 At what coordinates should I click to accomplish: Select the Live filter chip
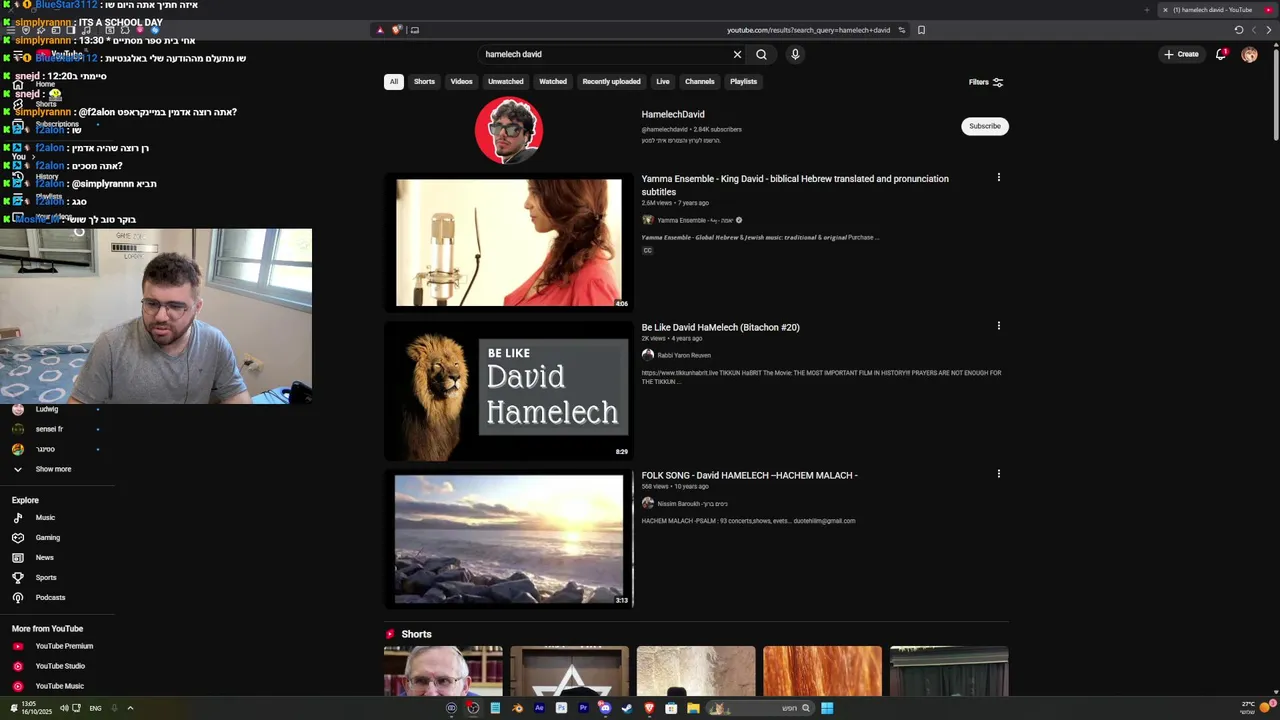tap(663, 82)
